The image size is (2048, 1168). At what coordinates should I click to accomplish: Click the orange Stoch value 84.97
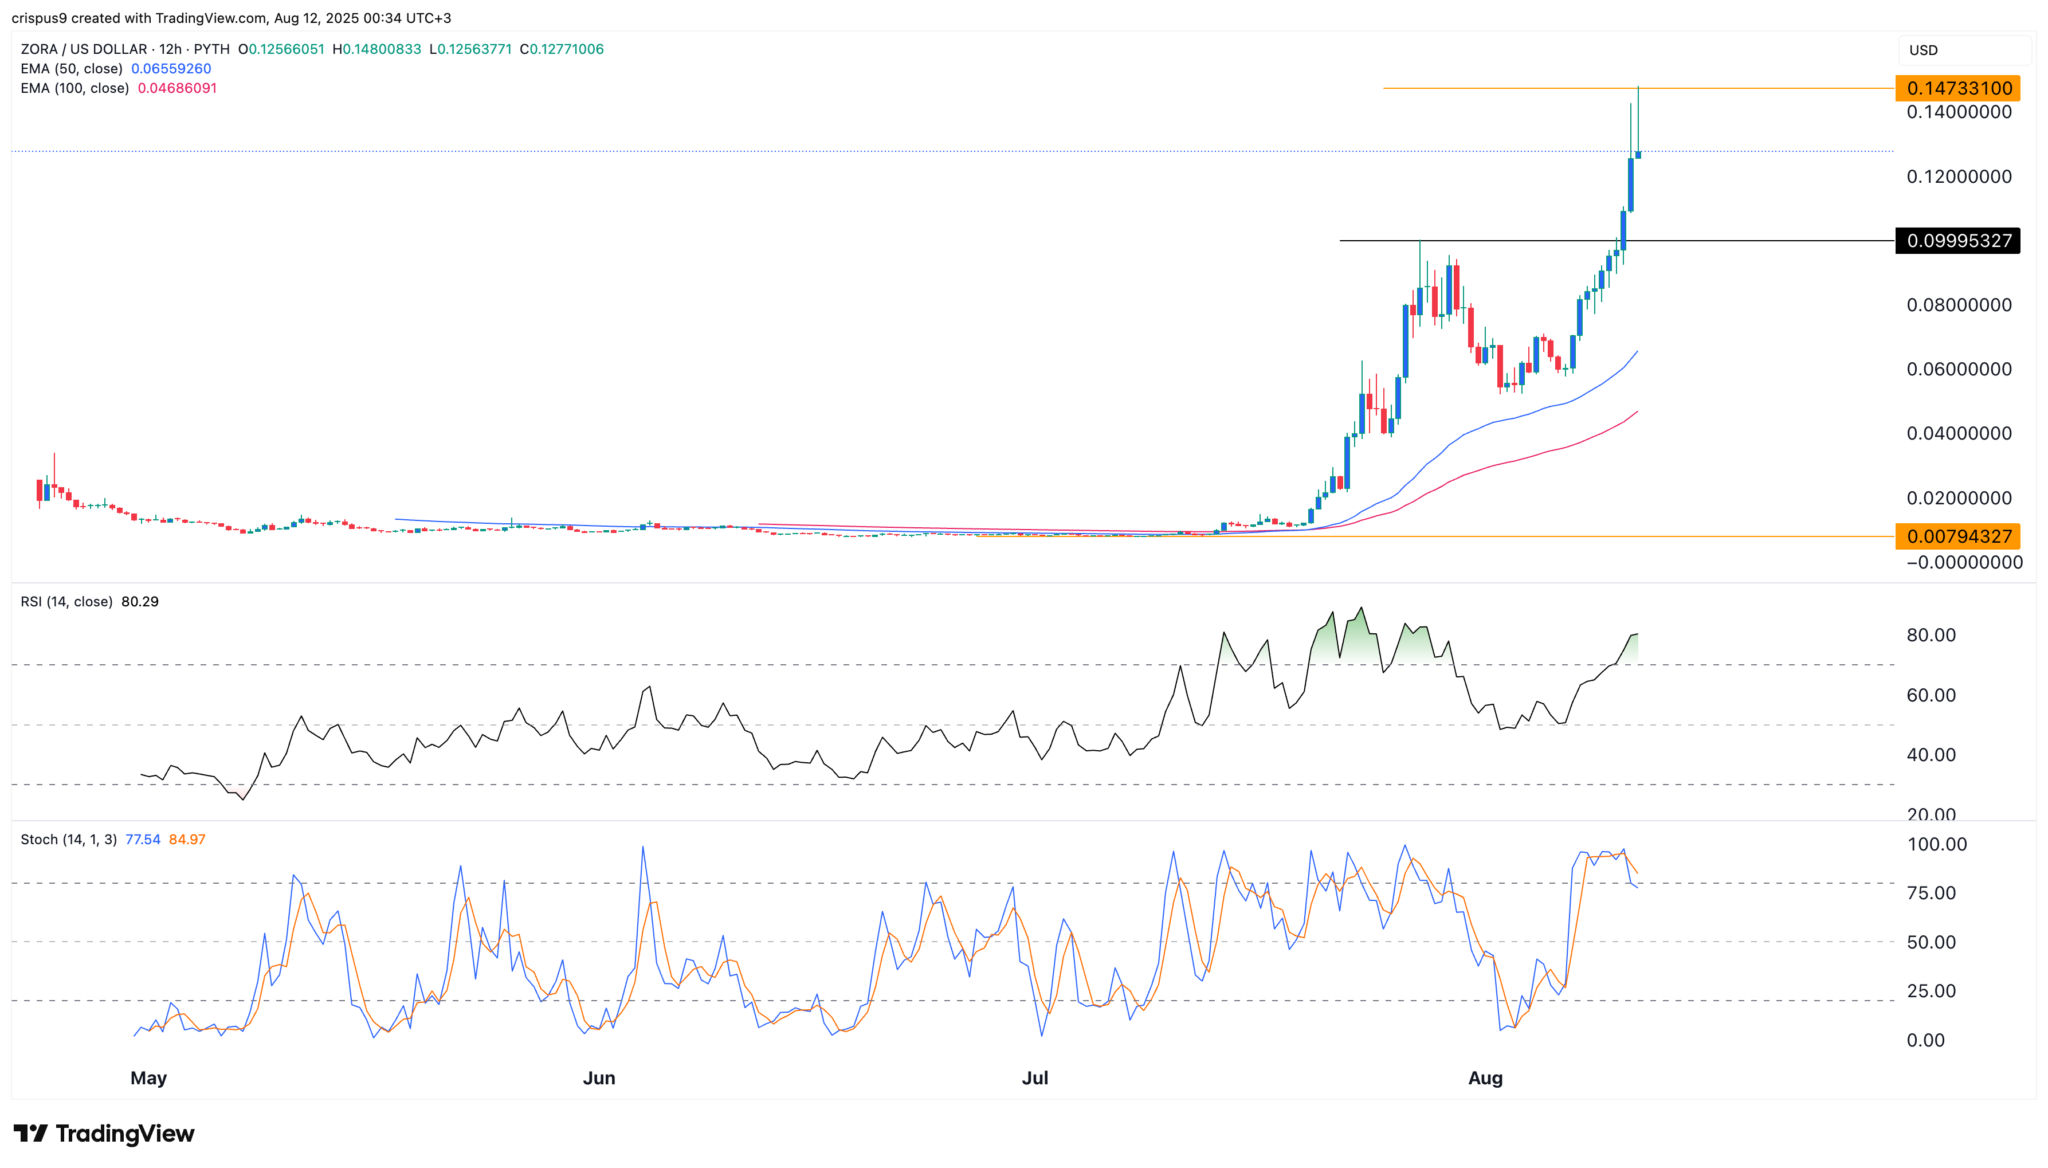(187, 840)
